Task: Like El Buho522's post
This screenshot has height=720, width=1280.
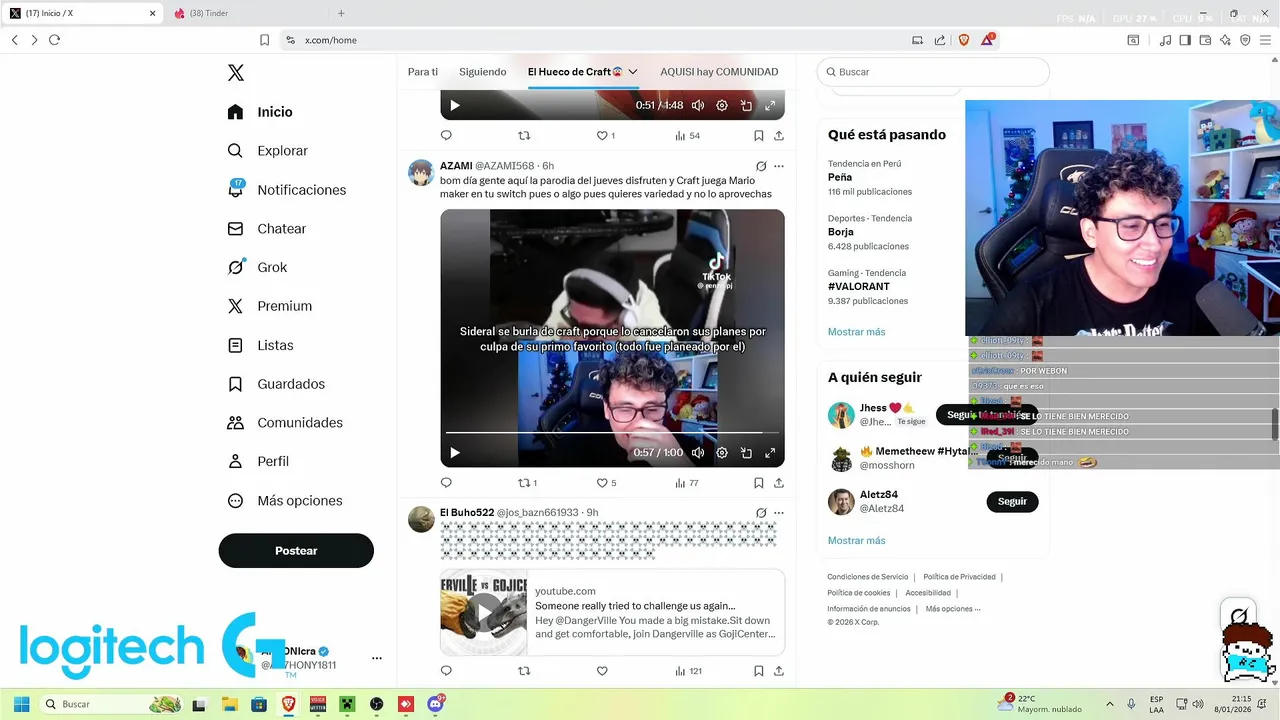Action: 602,671
